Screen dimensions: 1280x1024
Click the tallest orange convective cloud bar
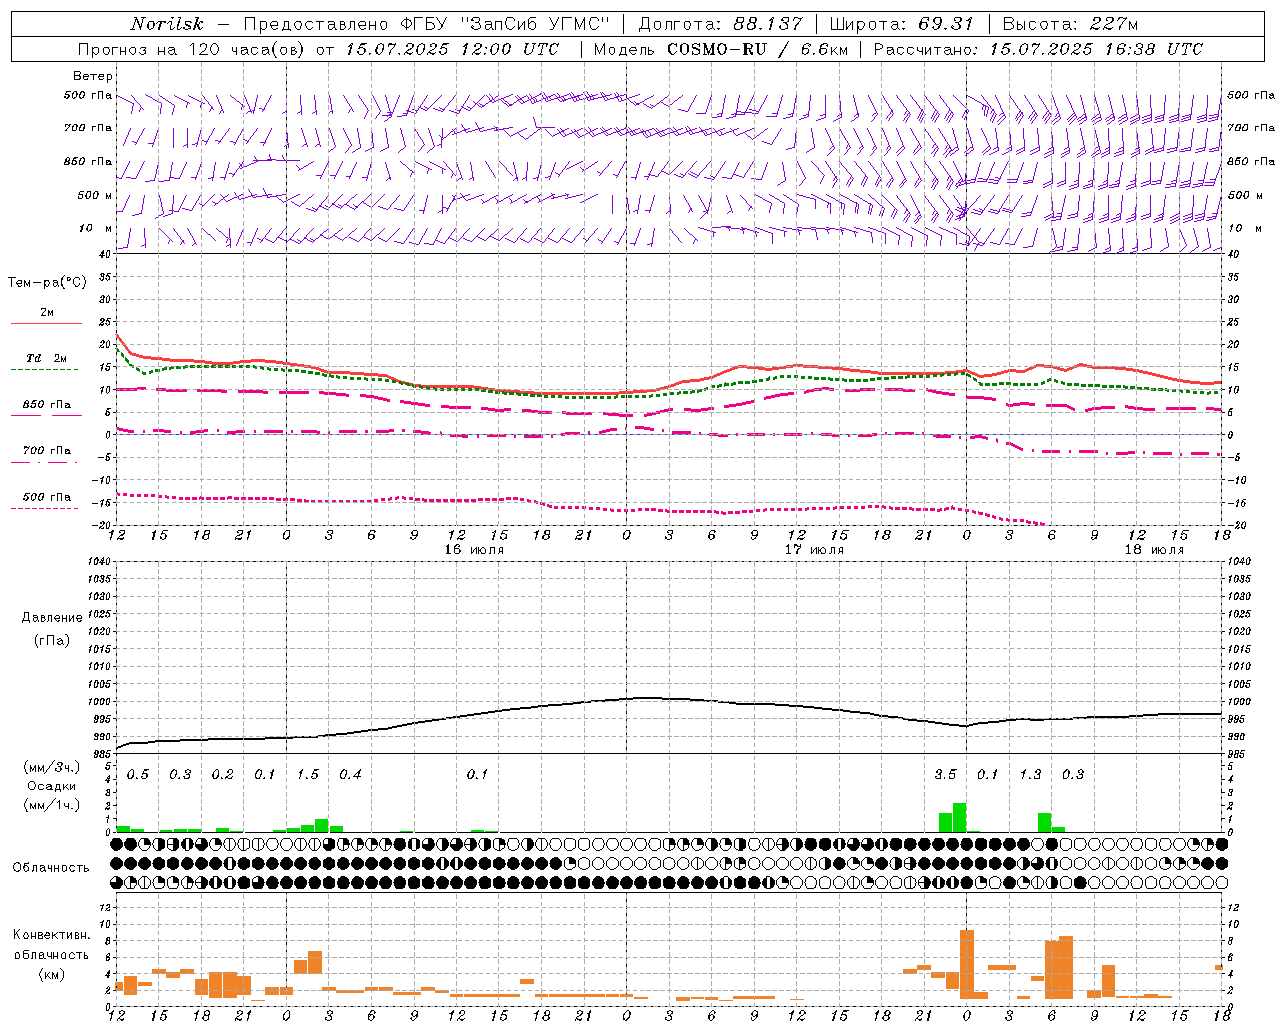[x=966, y=964]
